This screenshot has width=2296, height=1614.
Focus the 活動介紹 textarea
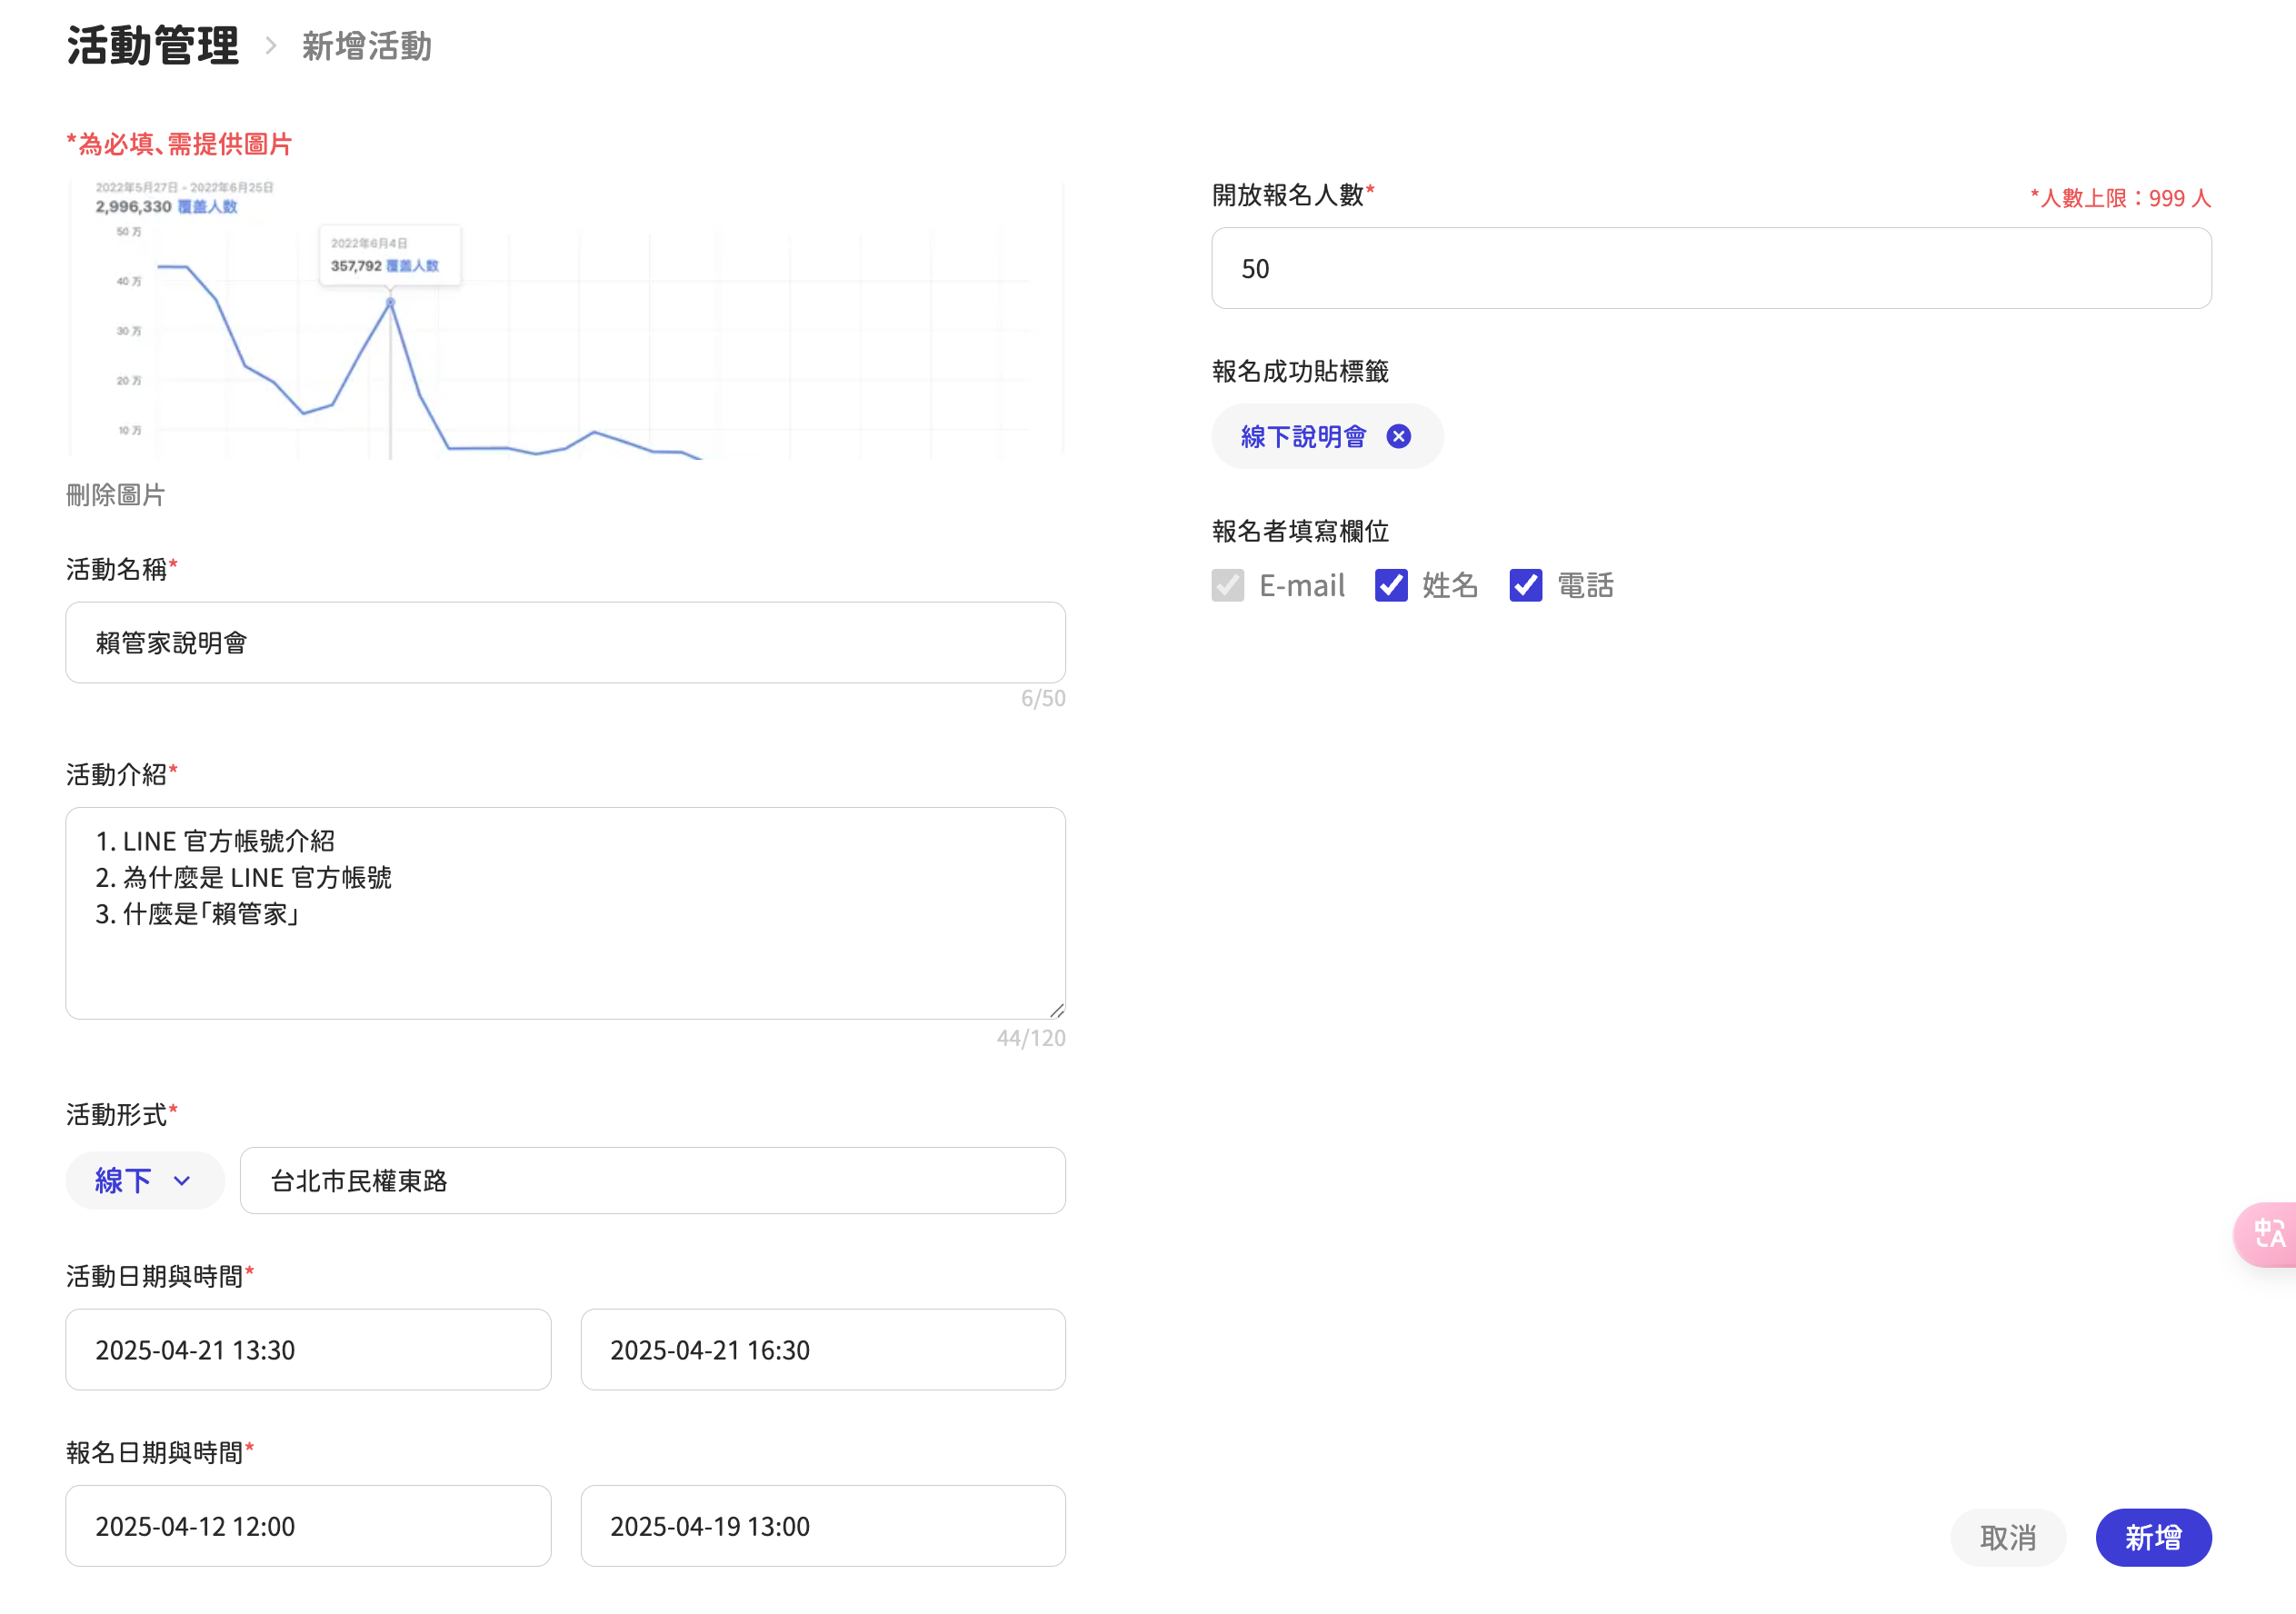566,913
